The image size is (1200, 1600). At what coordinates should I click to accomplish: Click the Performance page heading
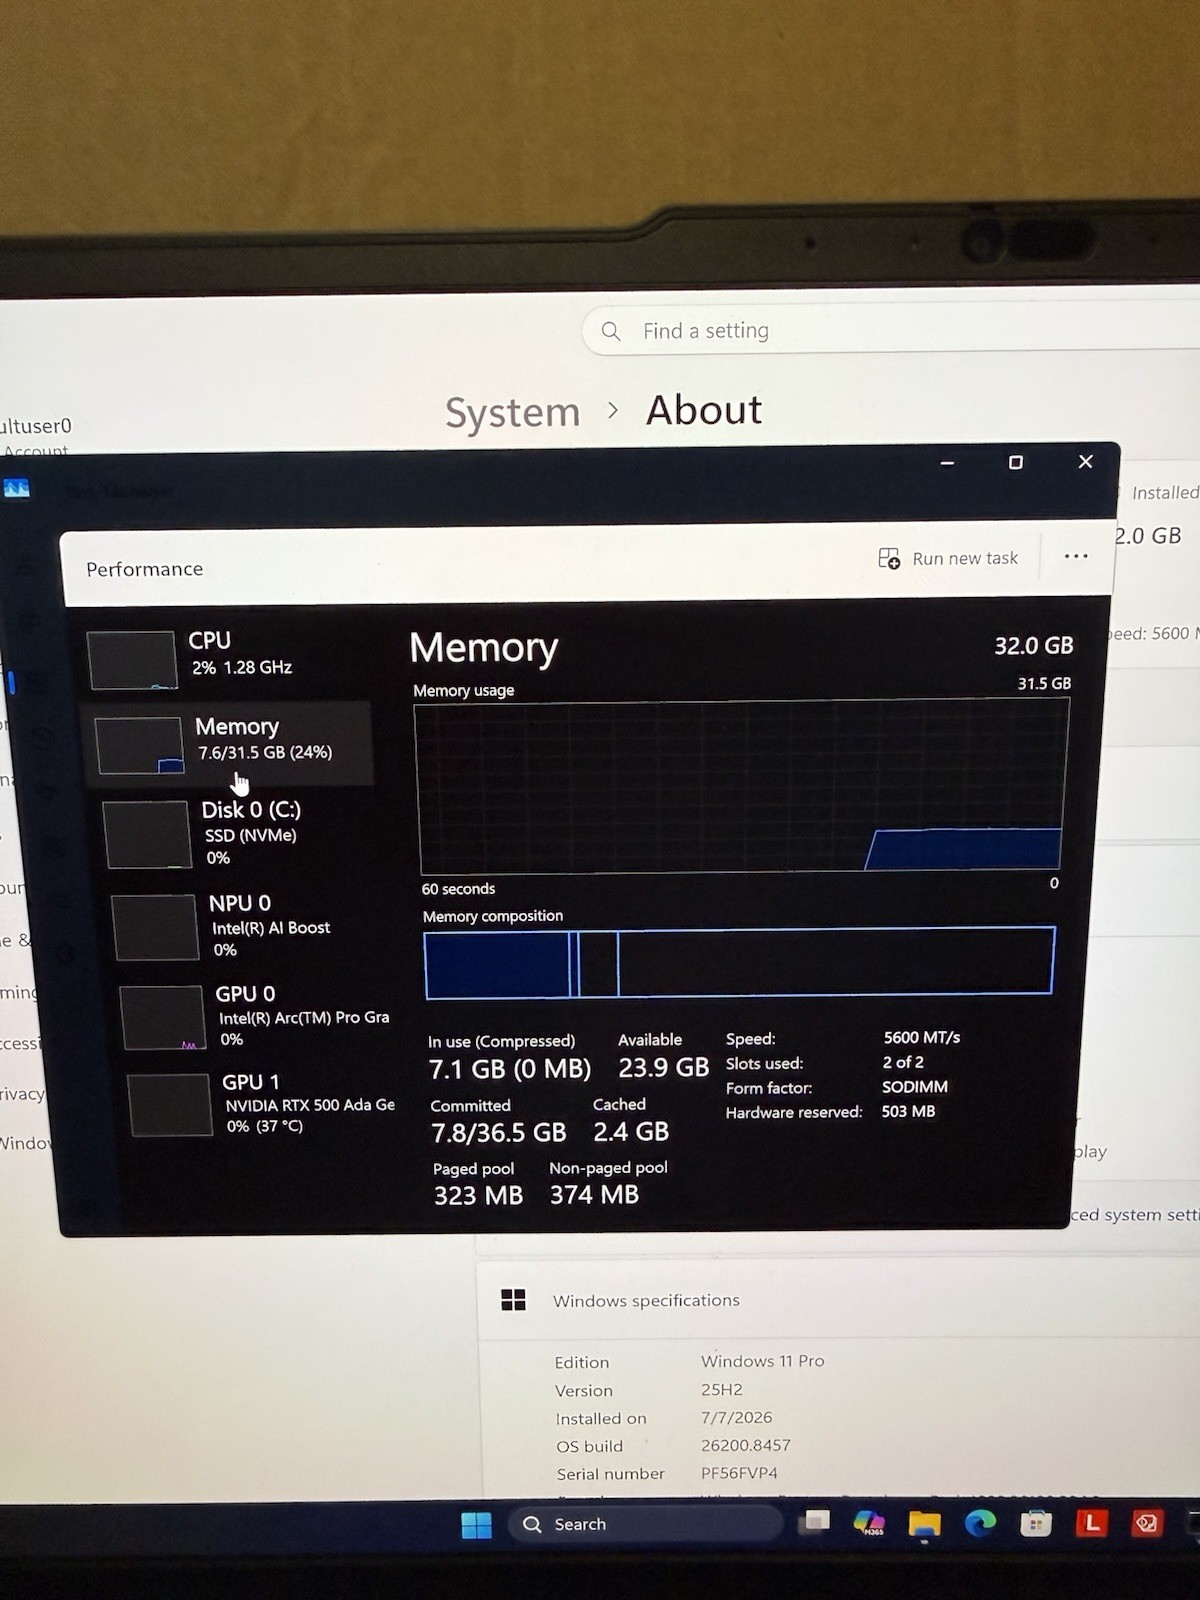145,569
